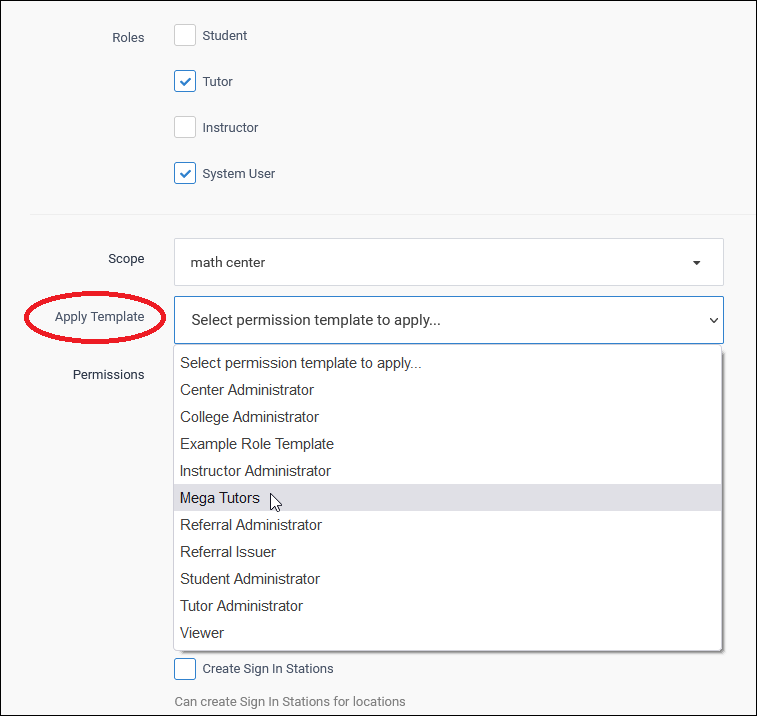Screen dimensions: 757x716
Task: Check the Student role checkbox
Action: click(185, 36)
